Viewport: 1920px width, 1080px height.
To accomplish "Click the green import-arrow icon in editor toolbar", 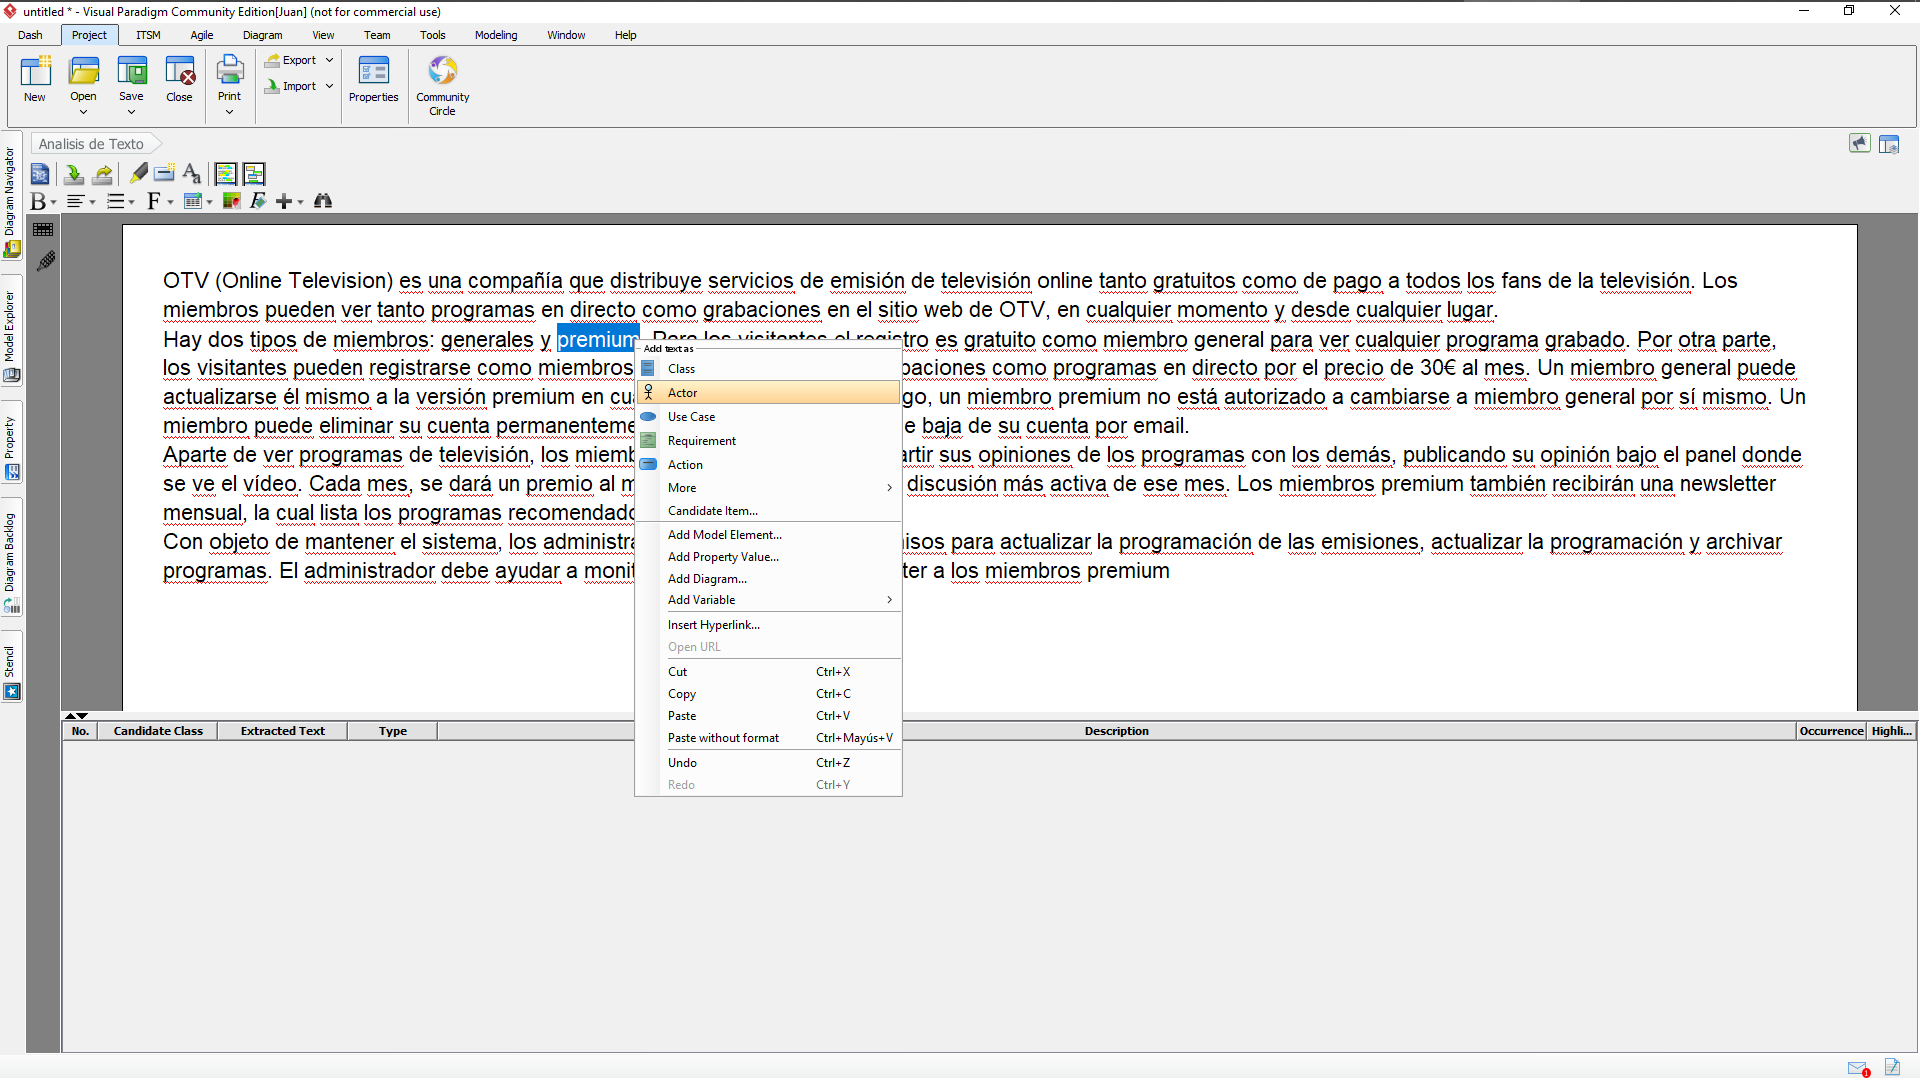I will point(73,174).
